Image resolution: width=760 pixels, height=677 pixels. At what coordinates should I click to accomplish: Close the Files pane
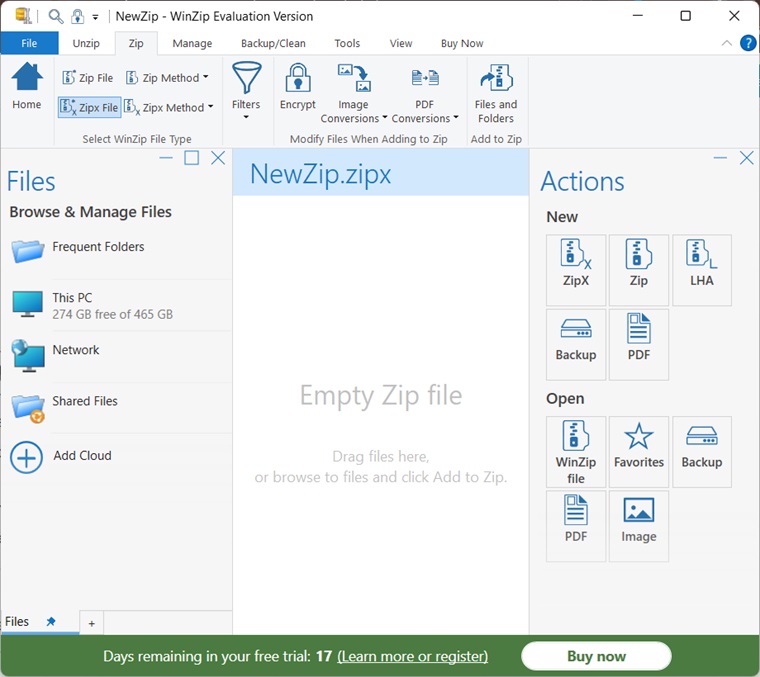[218, 158]
